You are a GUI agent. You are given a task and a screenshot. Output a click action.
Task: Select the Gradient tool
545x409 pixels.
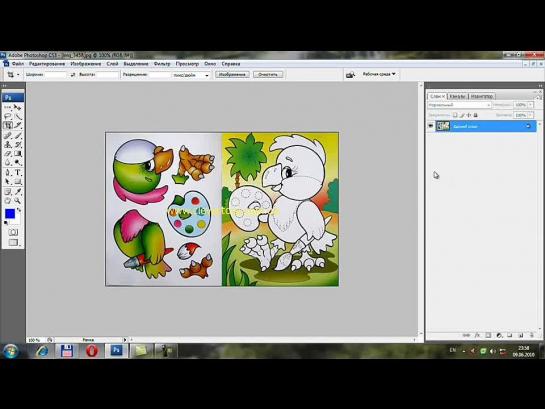pos(18,154)
